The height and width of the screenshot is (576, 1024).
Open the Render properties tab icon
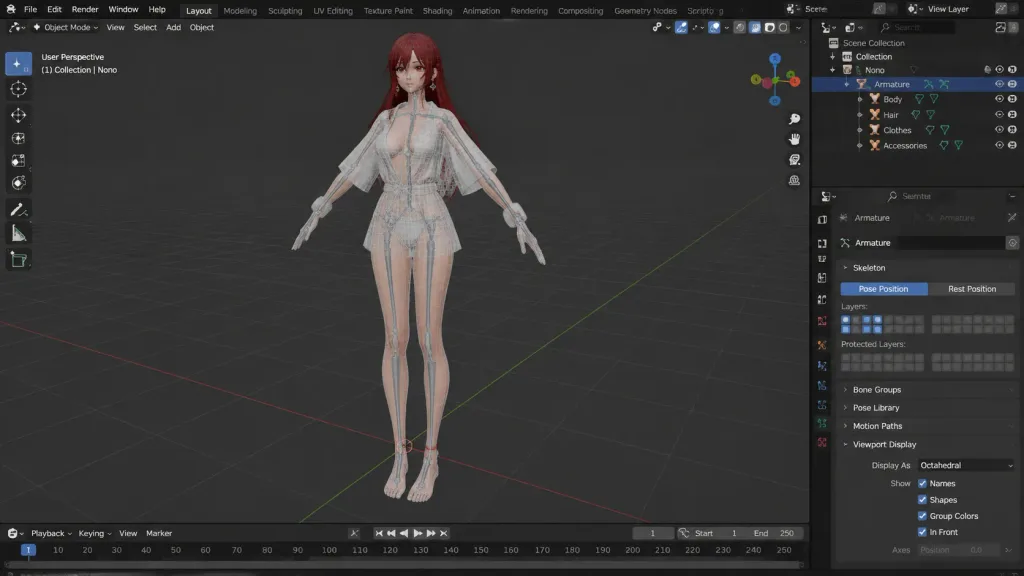tap(822, 243)
